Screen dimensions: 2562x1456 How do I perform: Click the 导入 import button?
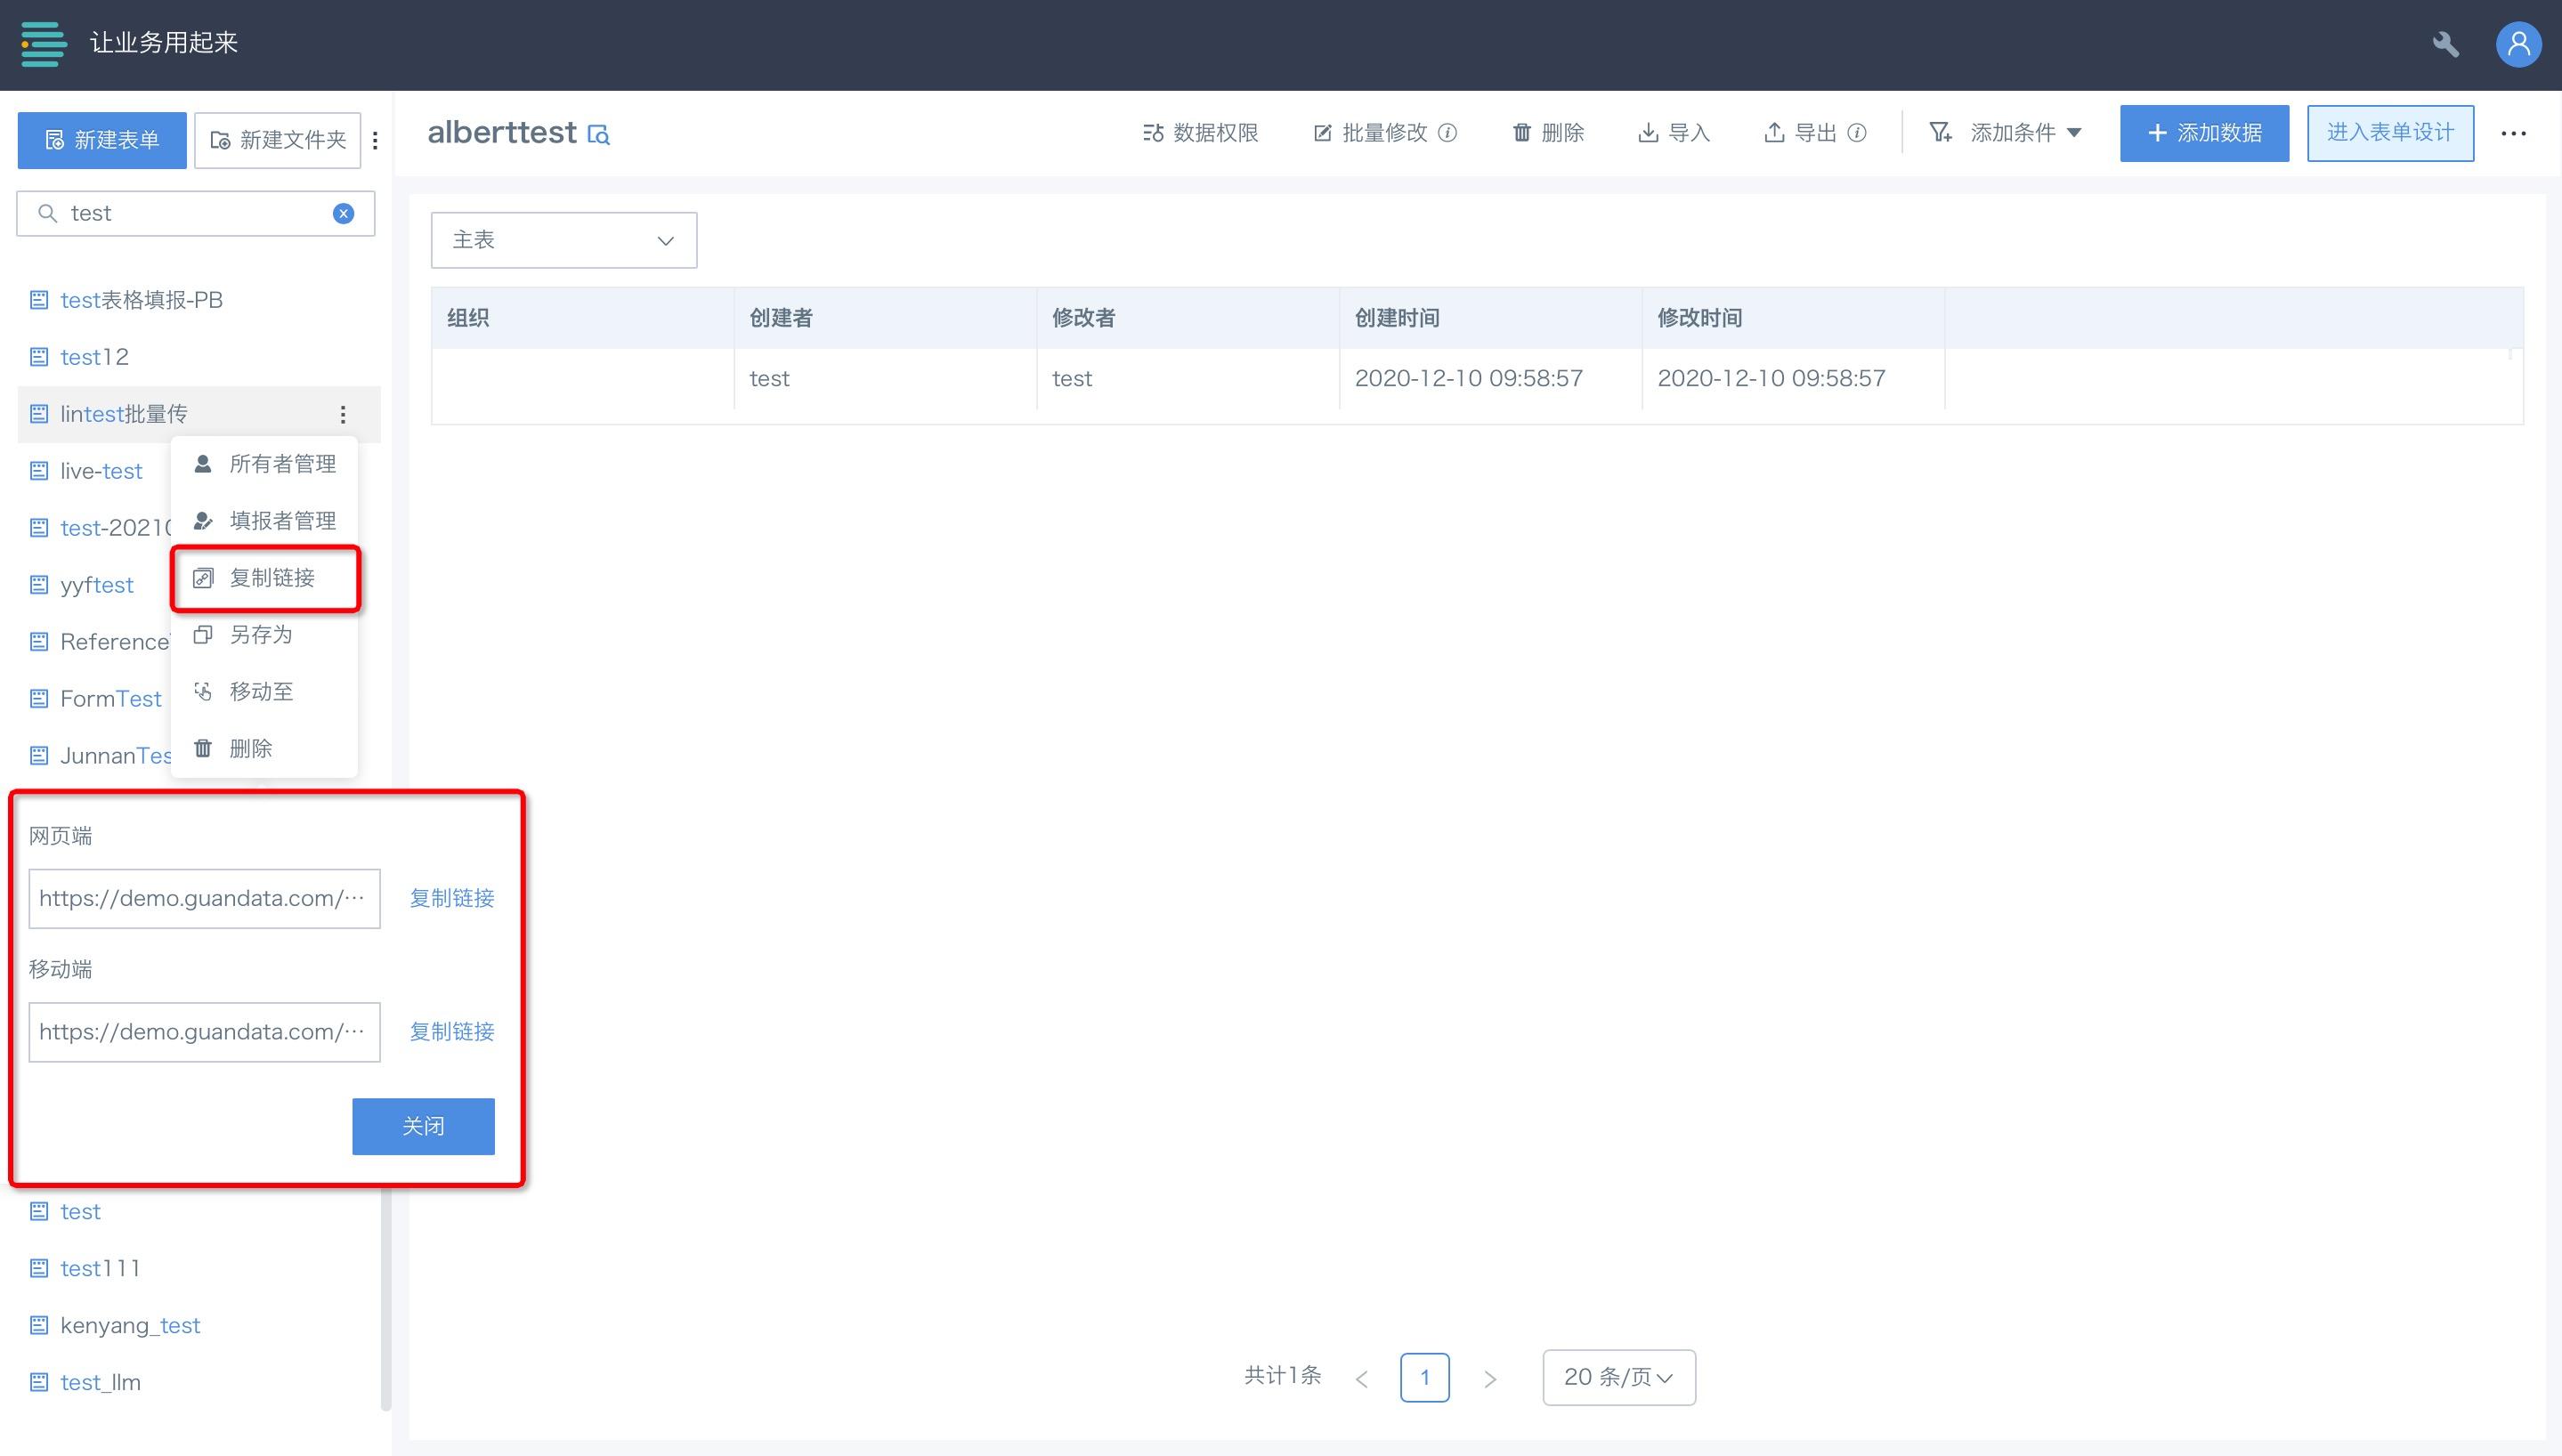coord(1674,132)
